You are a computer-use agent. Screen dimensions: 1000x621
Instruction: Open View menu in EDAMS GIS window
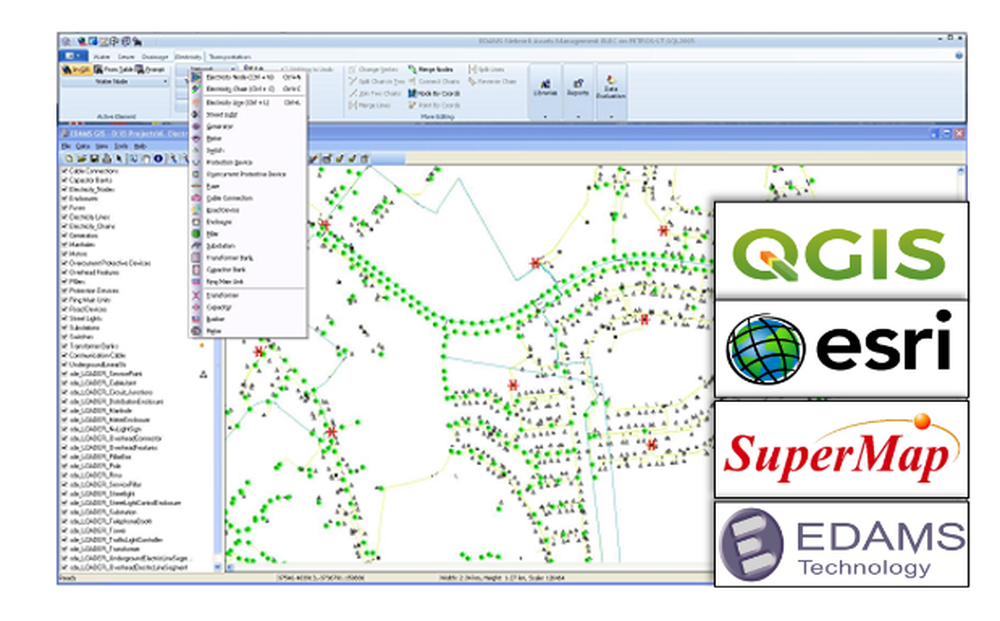point(102,146)
